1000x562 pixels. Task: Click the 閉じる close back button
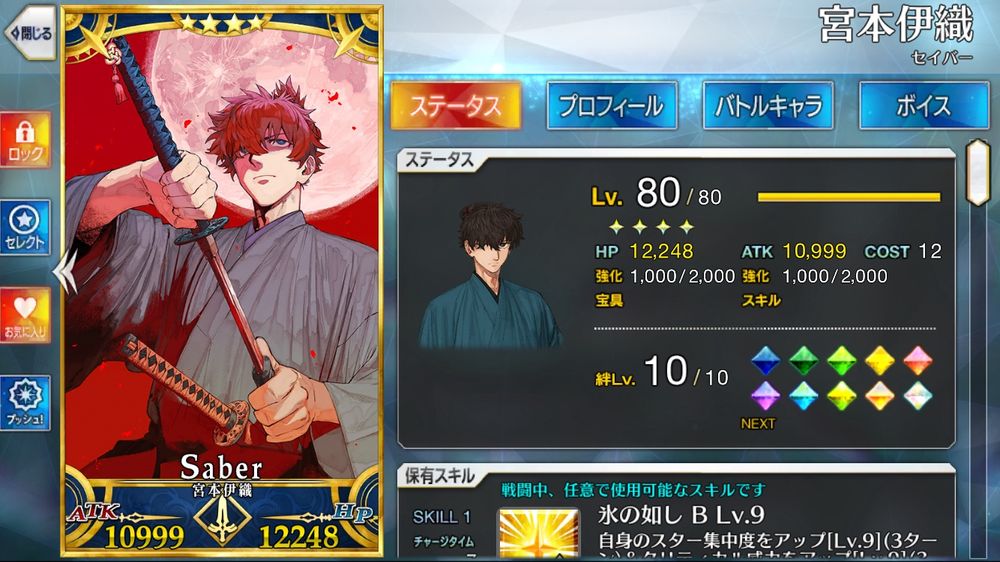tap(29, 33)
